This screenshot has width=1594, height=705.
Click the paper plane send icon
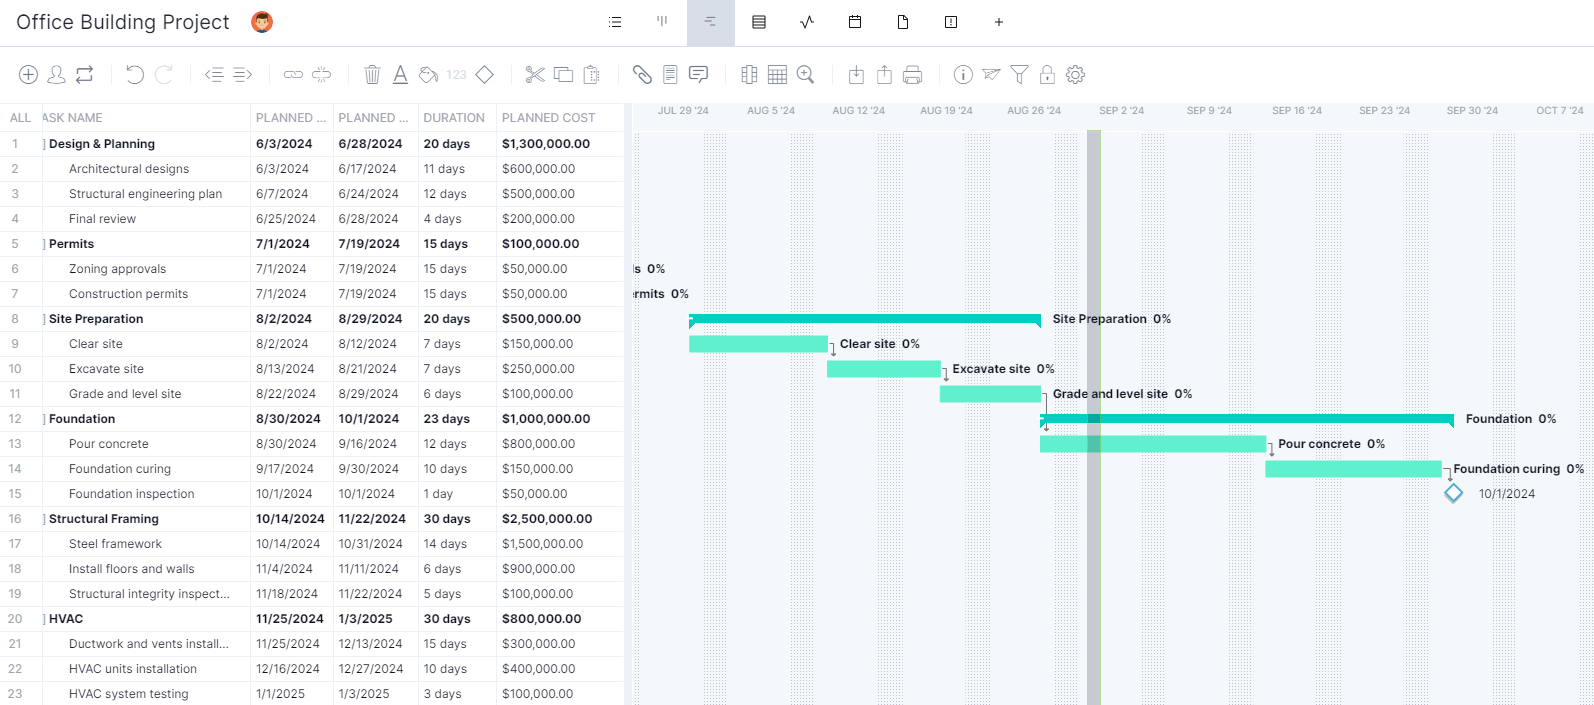tap(991, 74)
